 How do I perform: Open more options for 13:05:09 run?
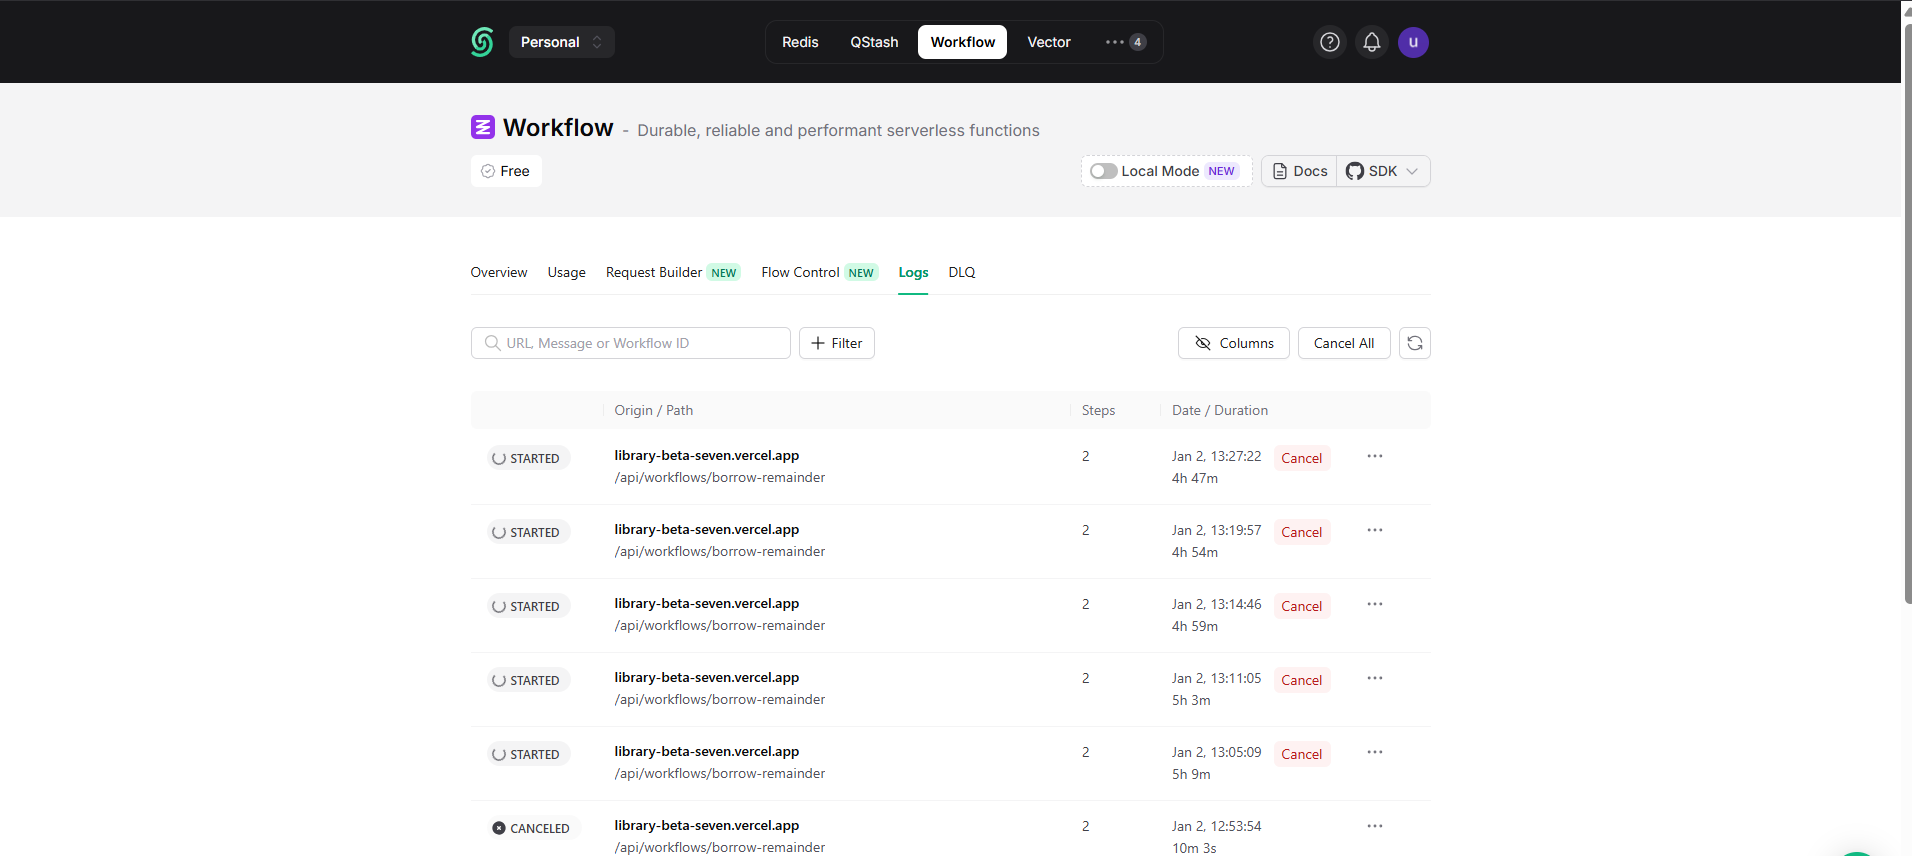click(1375, 752)
